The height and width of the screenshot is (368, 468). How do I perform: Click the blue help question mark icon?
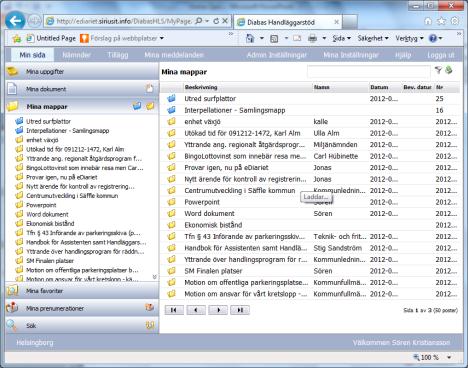tap(433, 39)
